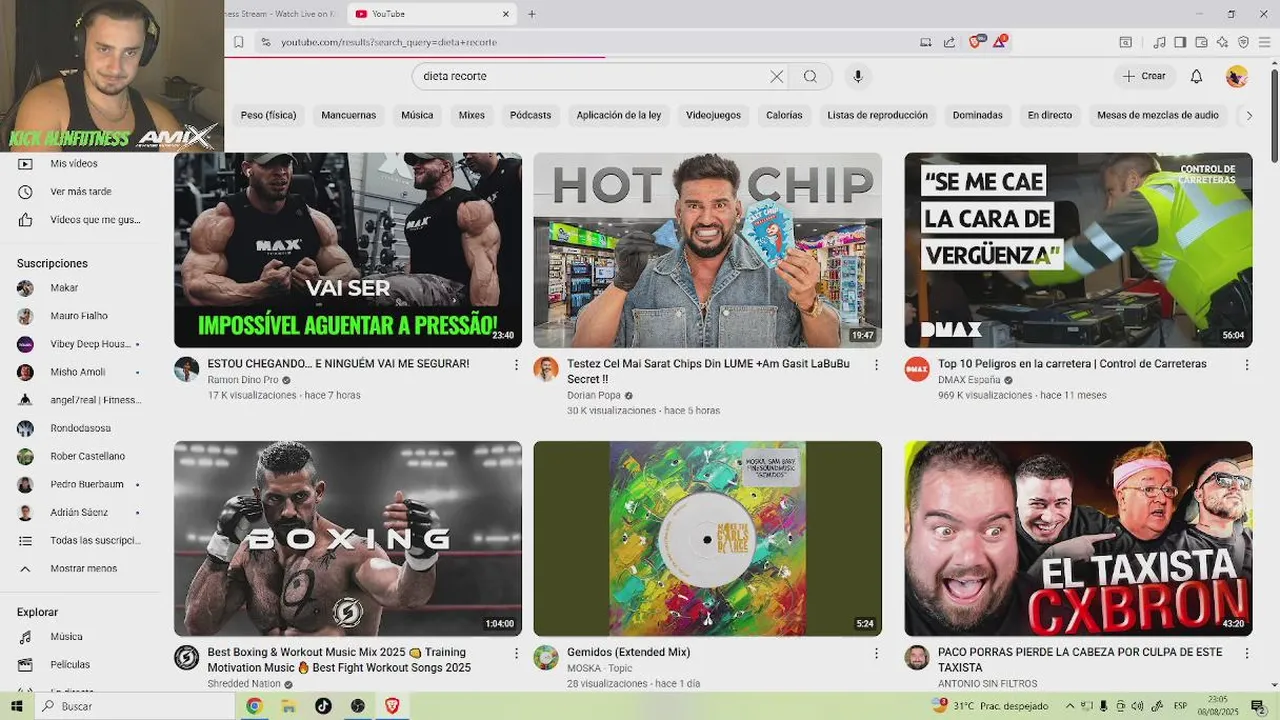The image size is (1280, 720).
Task: Select the Calorías filter chip
Action: coord(784,115)
